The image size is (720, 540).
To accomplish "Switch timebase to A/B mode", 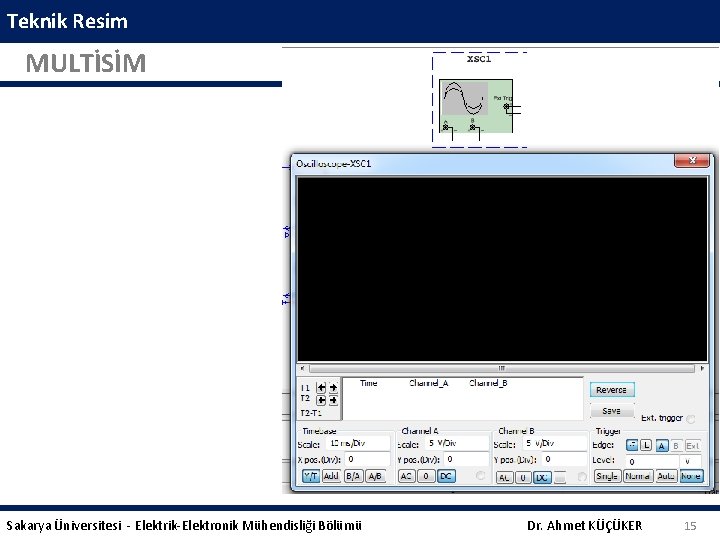I will tap(375, 476).
